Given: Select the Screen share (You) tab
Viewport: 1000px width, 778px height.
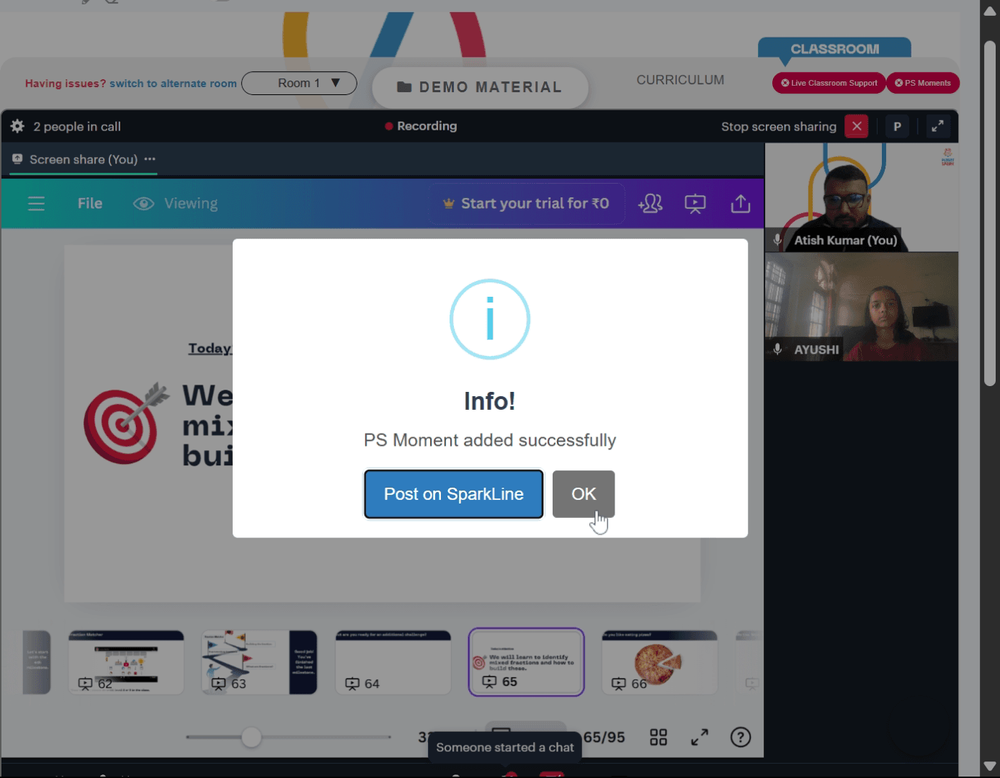Looking at the screenshot, I should (83, 159).
